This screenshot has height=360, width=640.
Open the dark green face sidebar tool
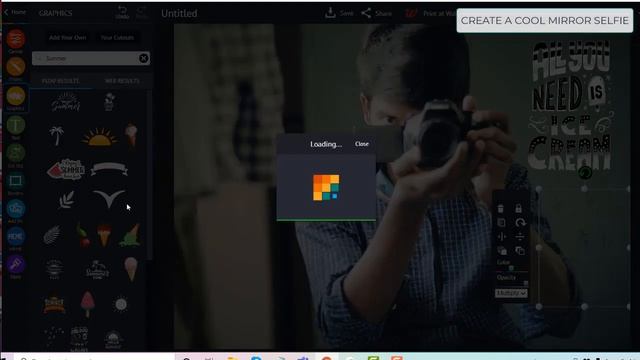16,153
